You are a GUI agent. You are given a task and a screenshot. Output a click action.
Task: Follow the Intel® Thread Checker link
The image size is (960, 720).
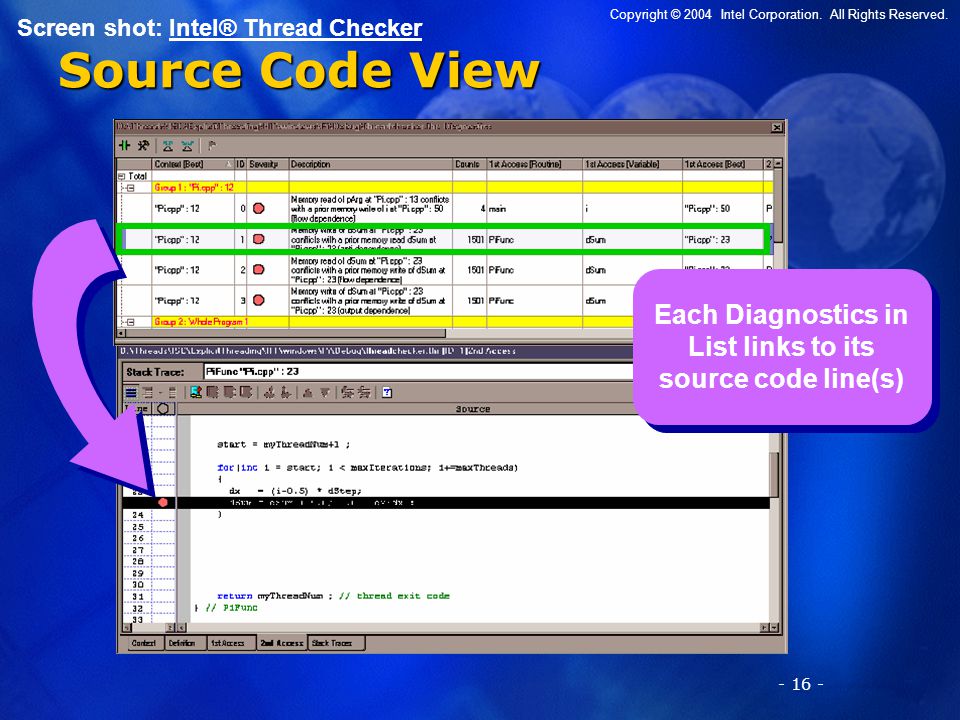tap(295, 28)
